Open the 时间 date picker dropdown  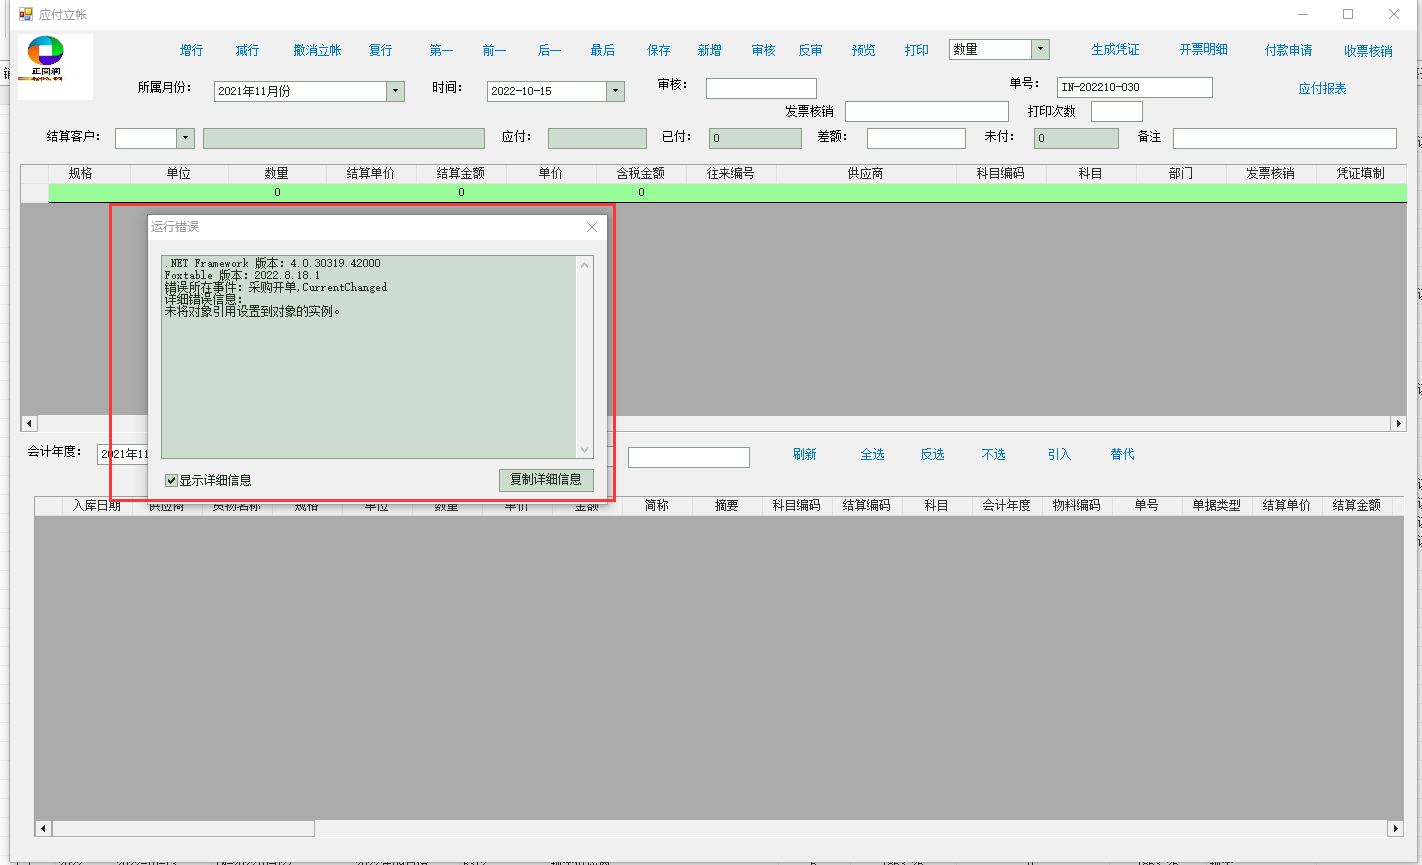point(615,91)
